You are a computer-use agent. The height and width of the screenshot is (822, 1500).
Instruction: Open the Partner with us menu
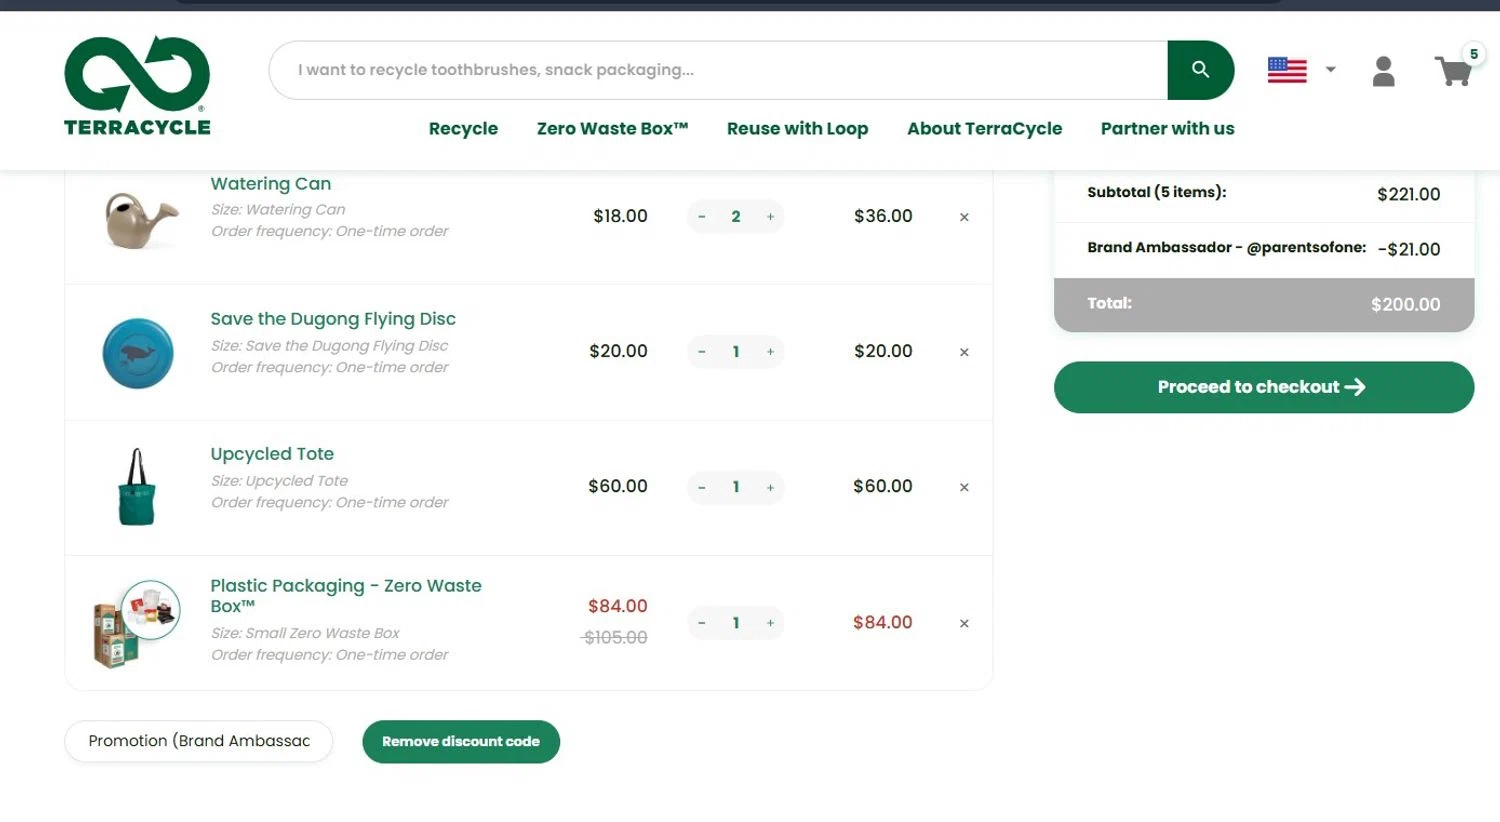click(x=1167, y=128)
